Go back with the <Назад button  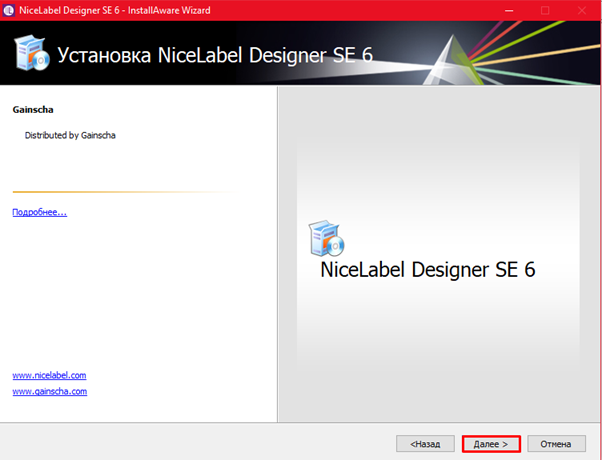pos(425,444)
